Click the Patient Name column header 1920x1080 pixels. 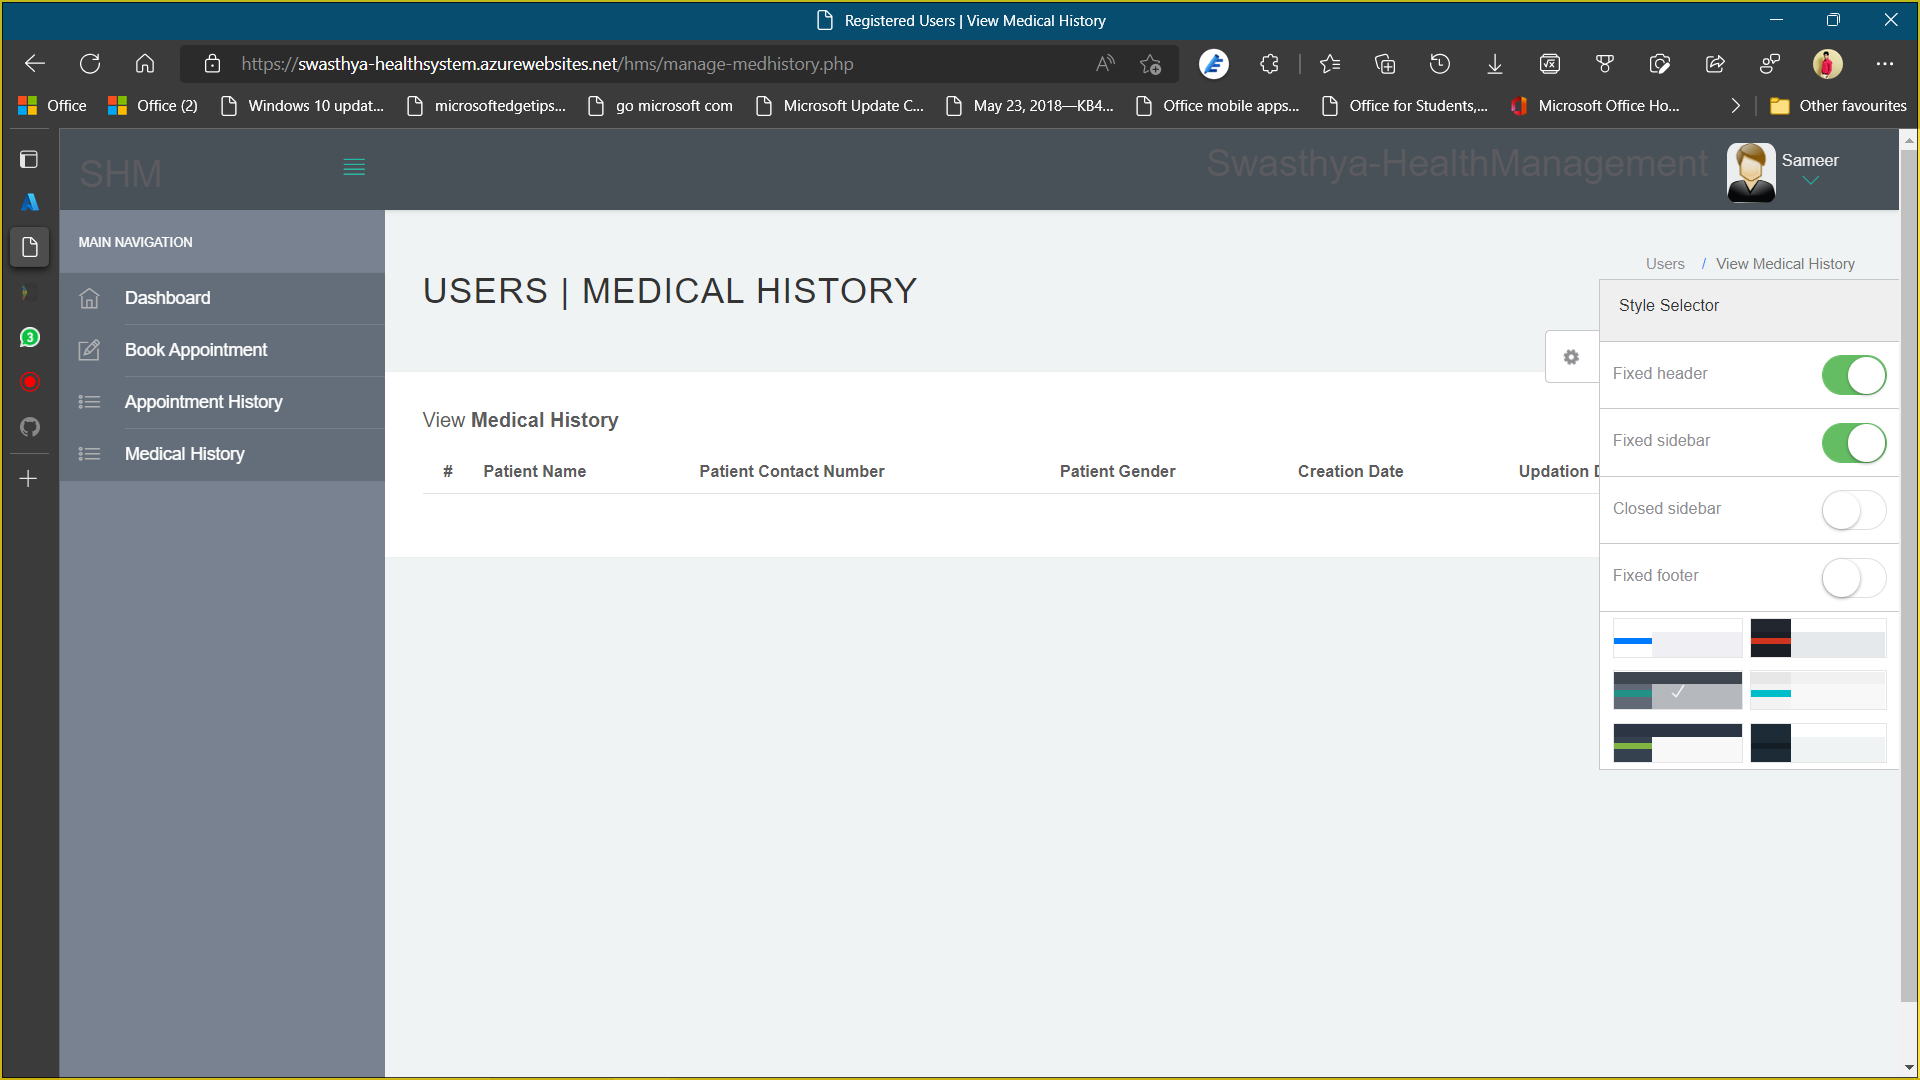point(534,471)
